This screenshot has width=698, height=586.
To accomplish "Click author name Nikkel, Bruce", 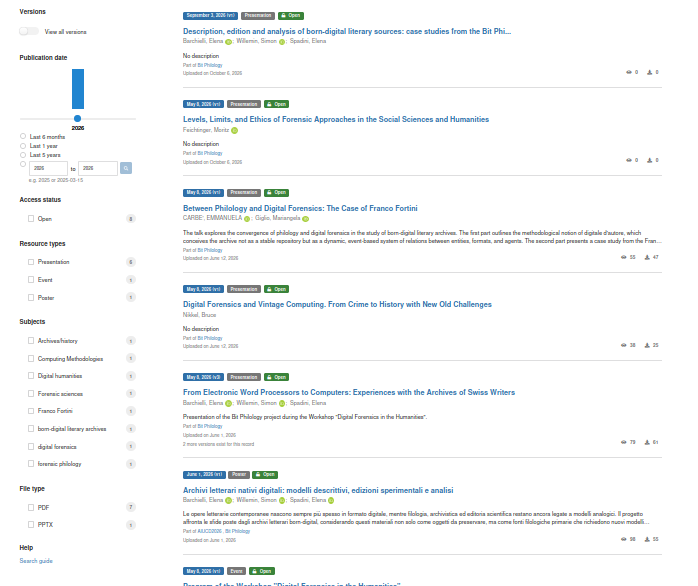I will click(x=199, y=315).
